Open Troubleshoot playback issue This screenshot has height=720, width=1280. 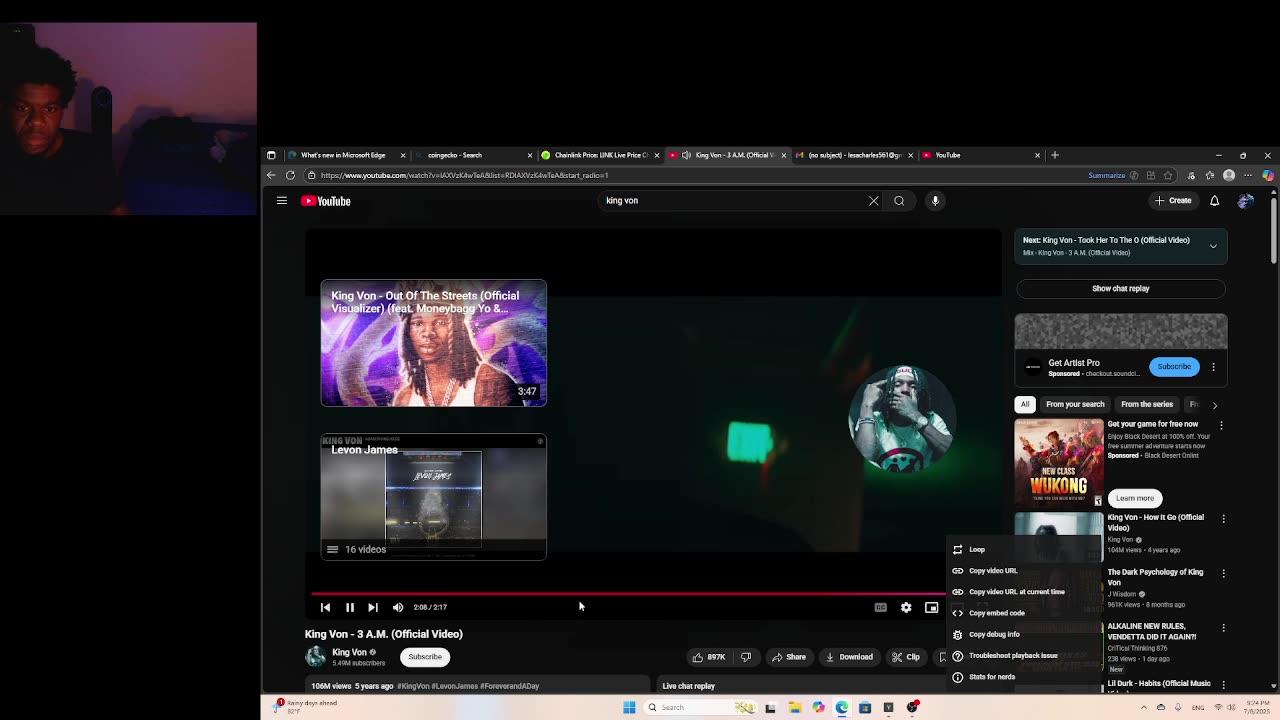pyautogui.click(x=1023, y=656)
